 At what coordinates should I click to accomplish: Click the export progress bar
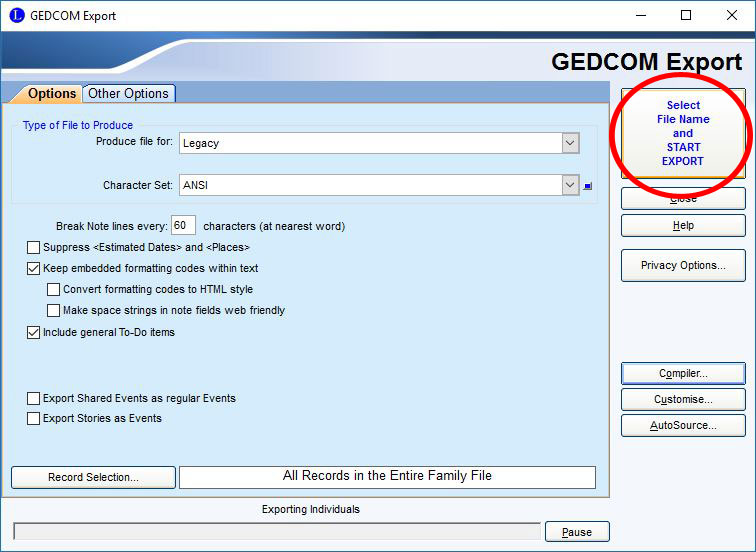pos(277,531)
